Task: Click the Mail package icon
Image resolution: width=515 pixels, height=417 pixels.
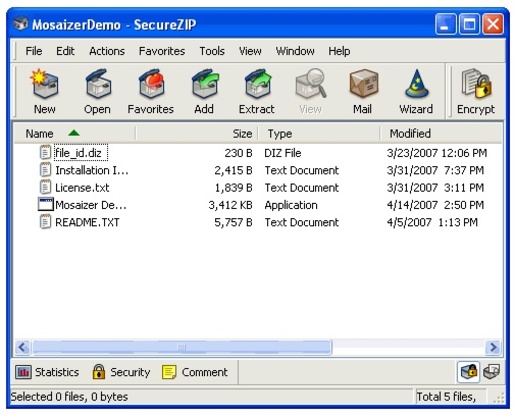Action: pos(363,84)
